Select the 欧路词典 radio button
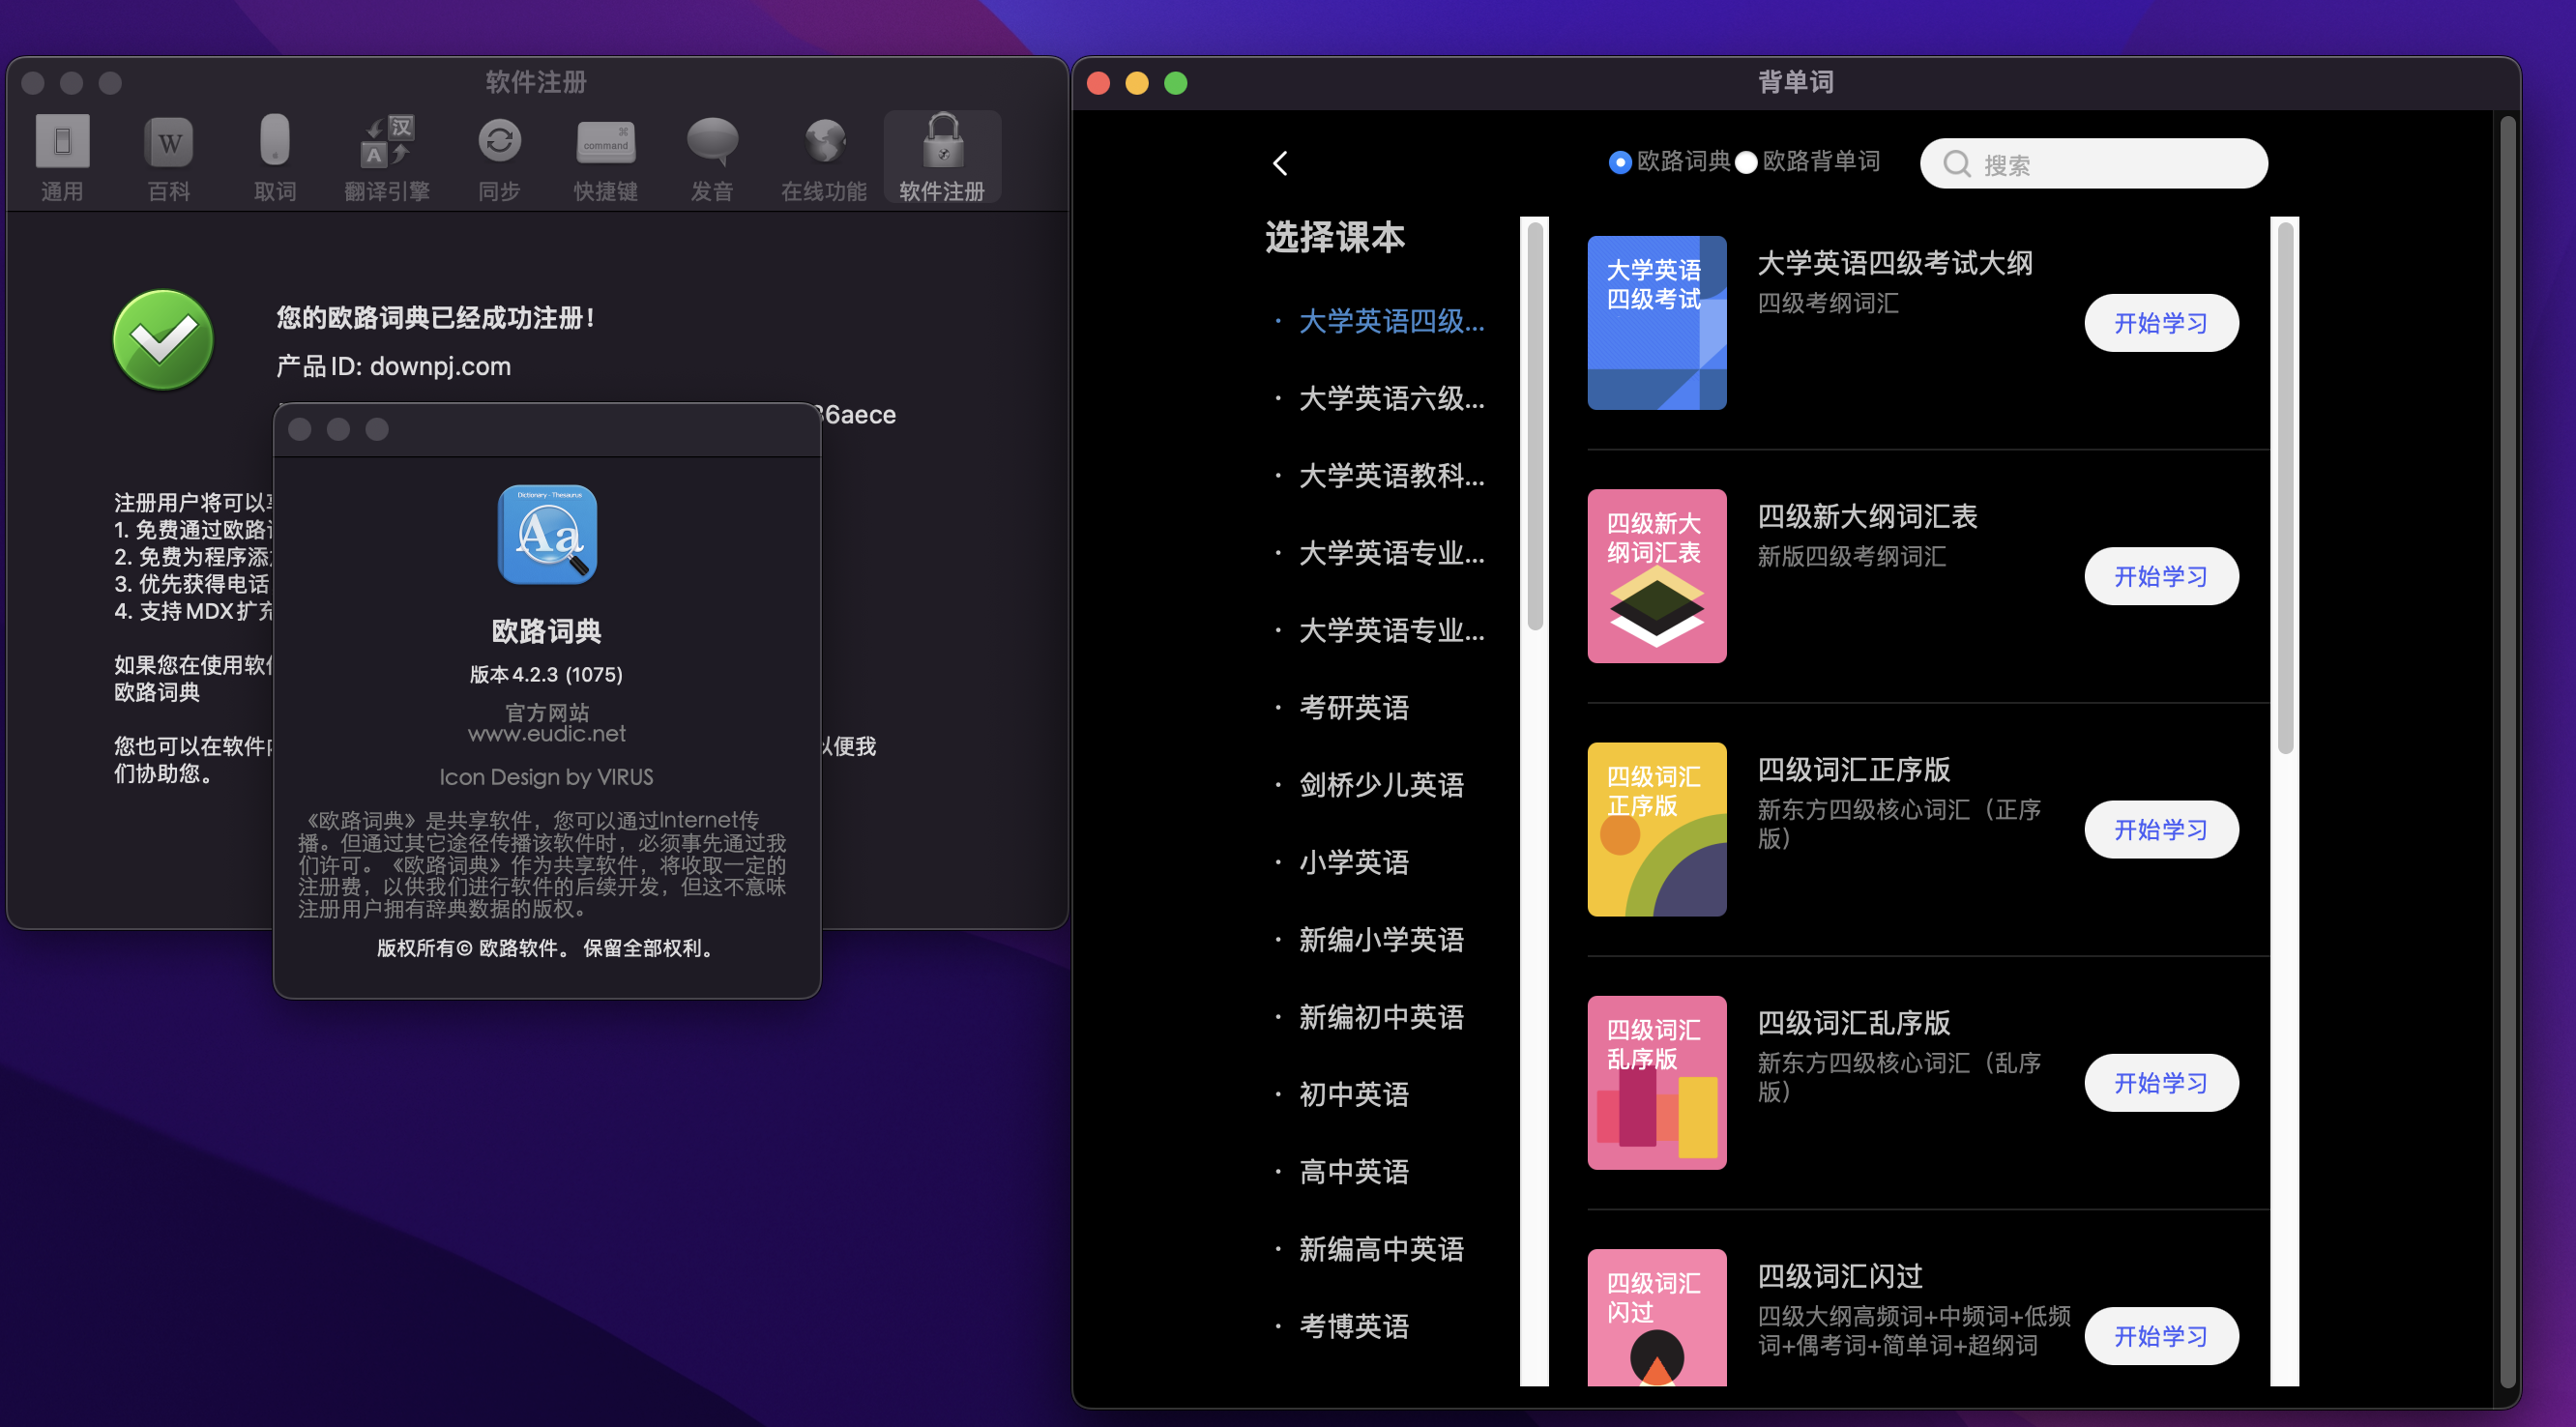Viewport: 2576px width, 1427px height. (x=1619, y=162)
